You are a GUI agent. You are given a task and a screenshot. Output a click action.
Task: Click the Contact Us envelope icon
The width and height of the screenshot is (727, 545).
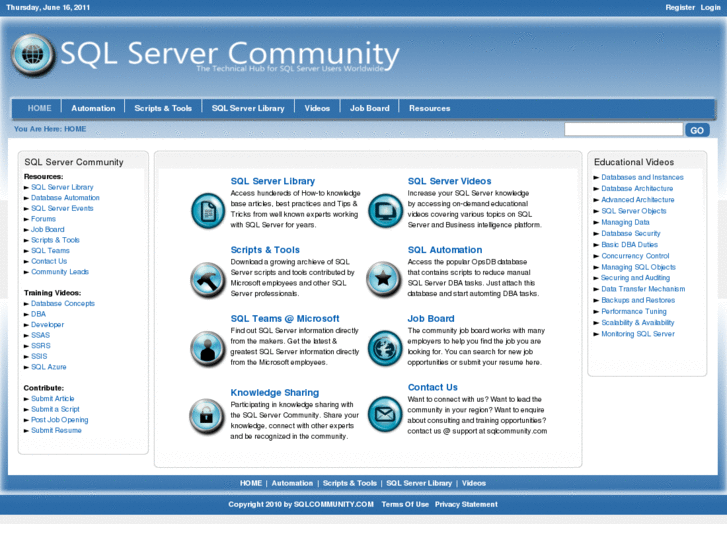(384, 415)
